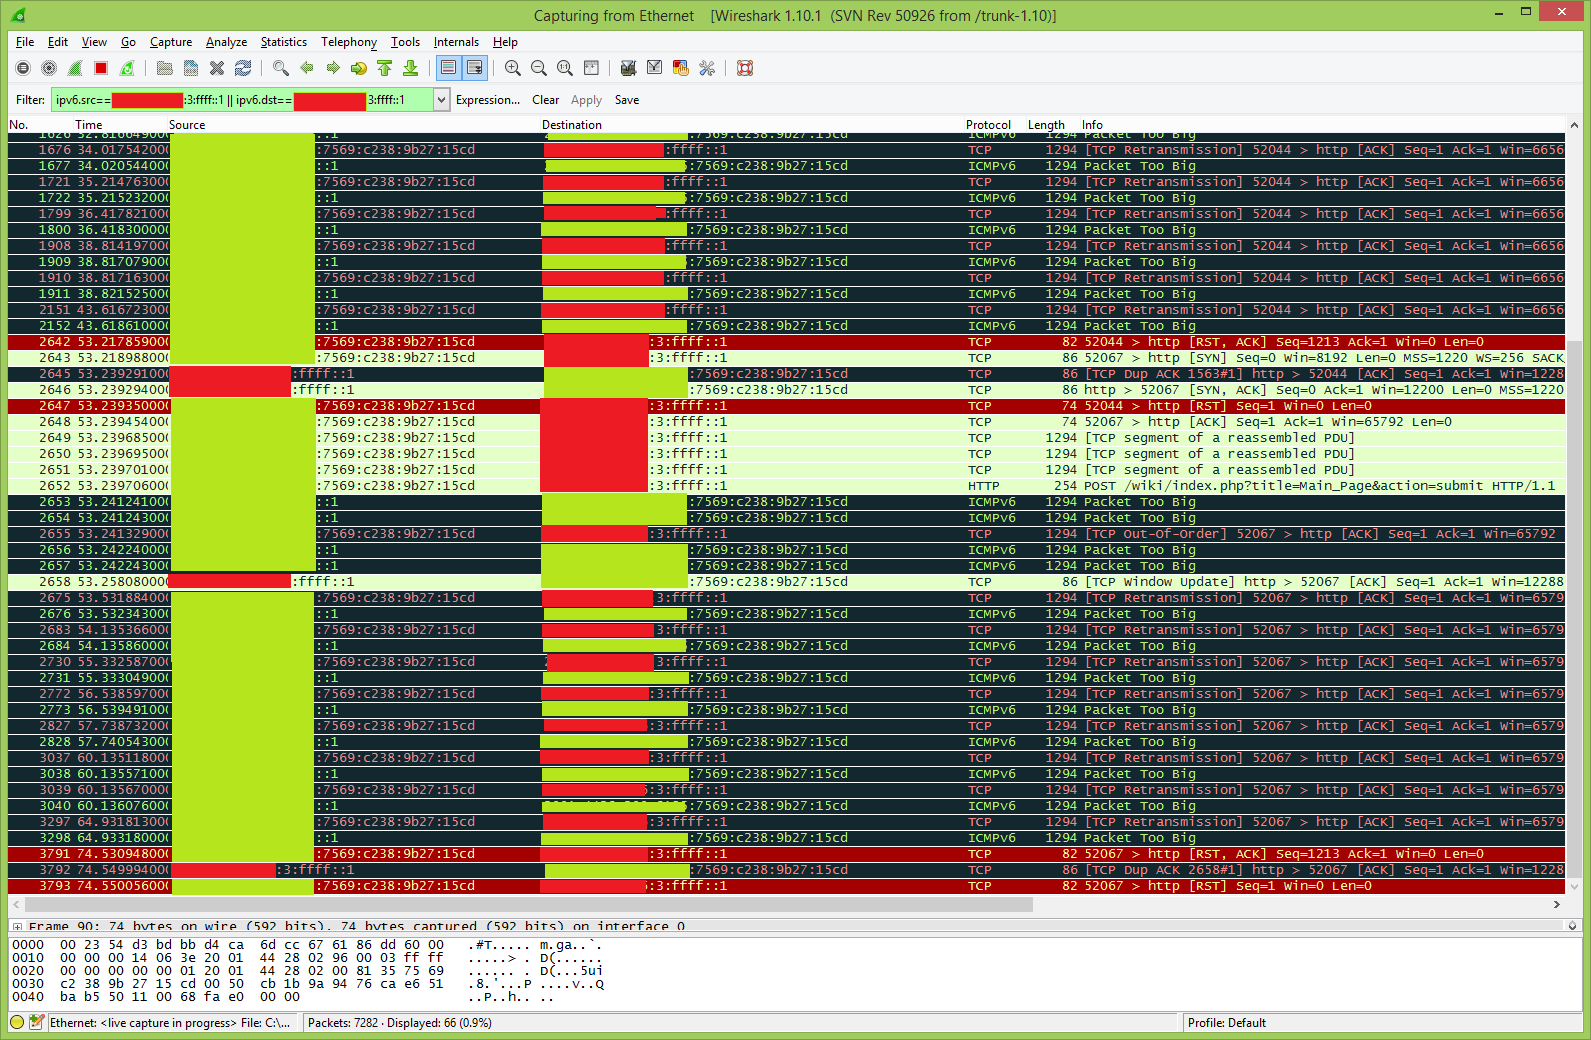1591x1040 pixels.
Task: Open the Capture menu
Action: [171, 42]
